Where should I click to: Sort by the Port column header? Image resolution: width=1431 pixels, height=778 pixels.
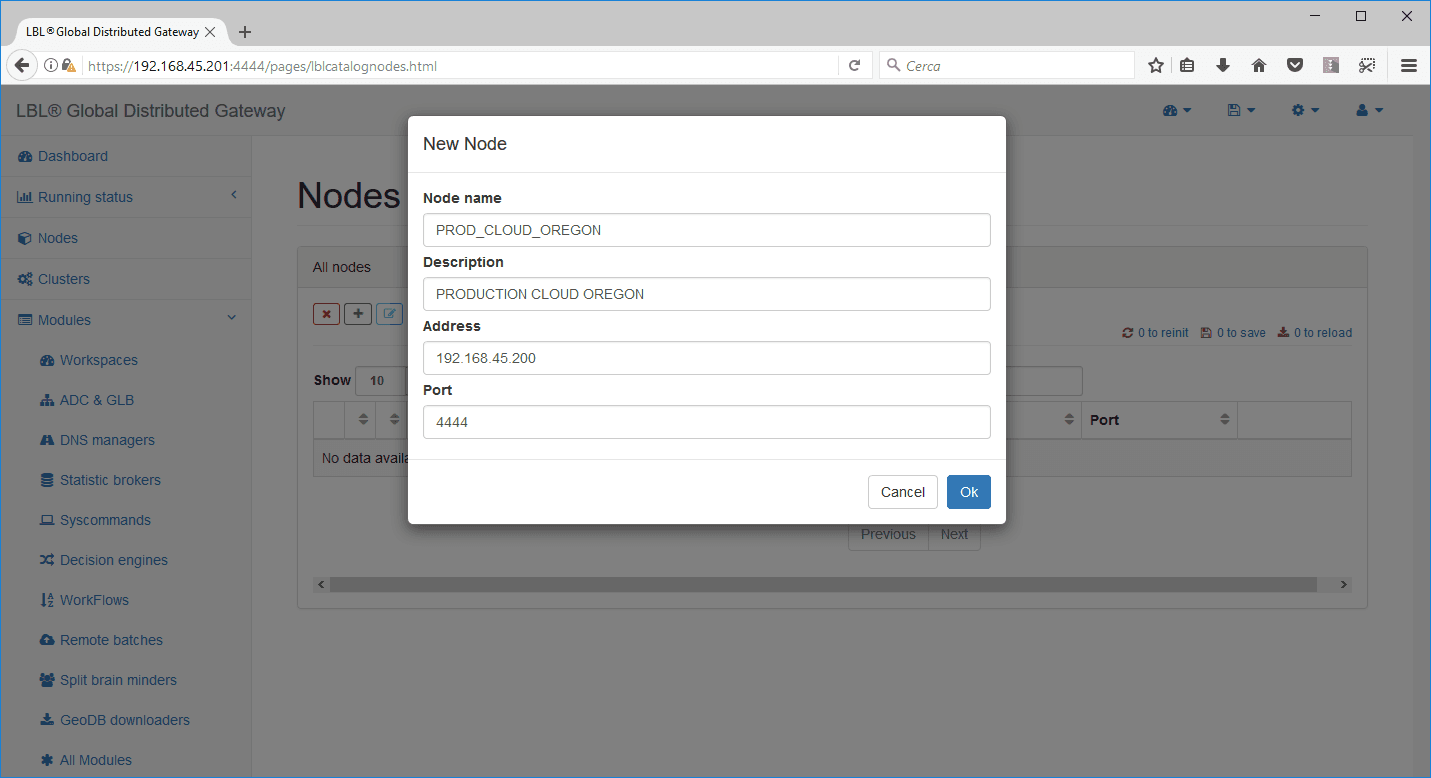tap(1159, 420)
